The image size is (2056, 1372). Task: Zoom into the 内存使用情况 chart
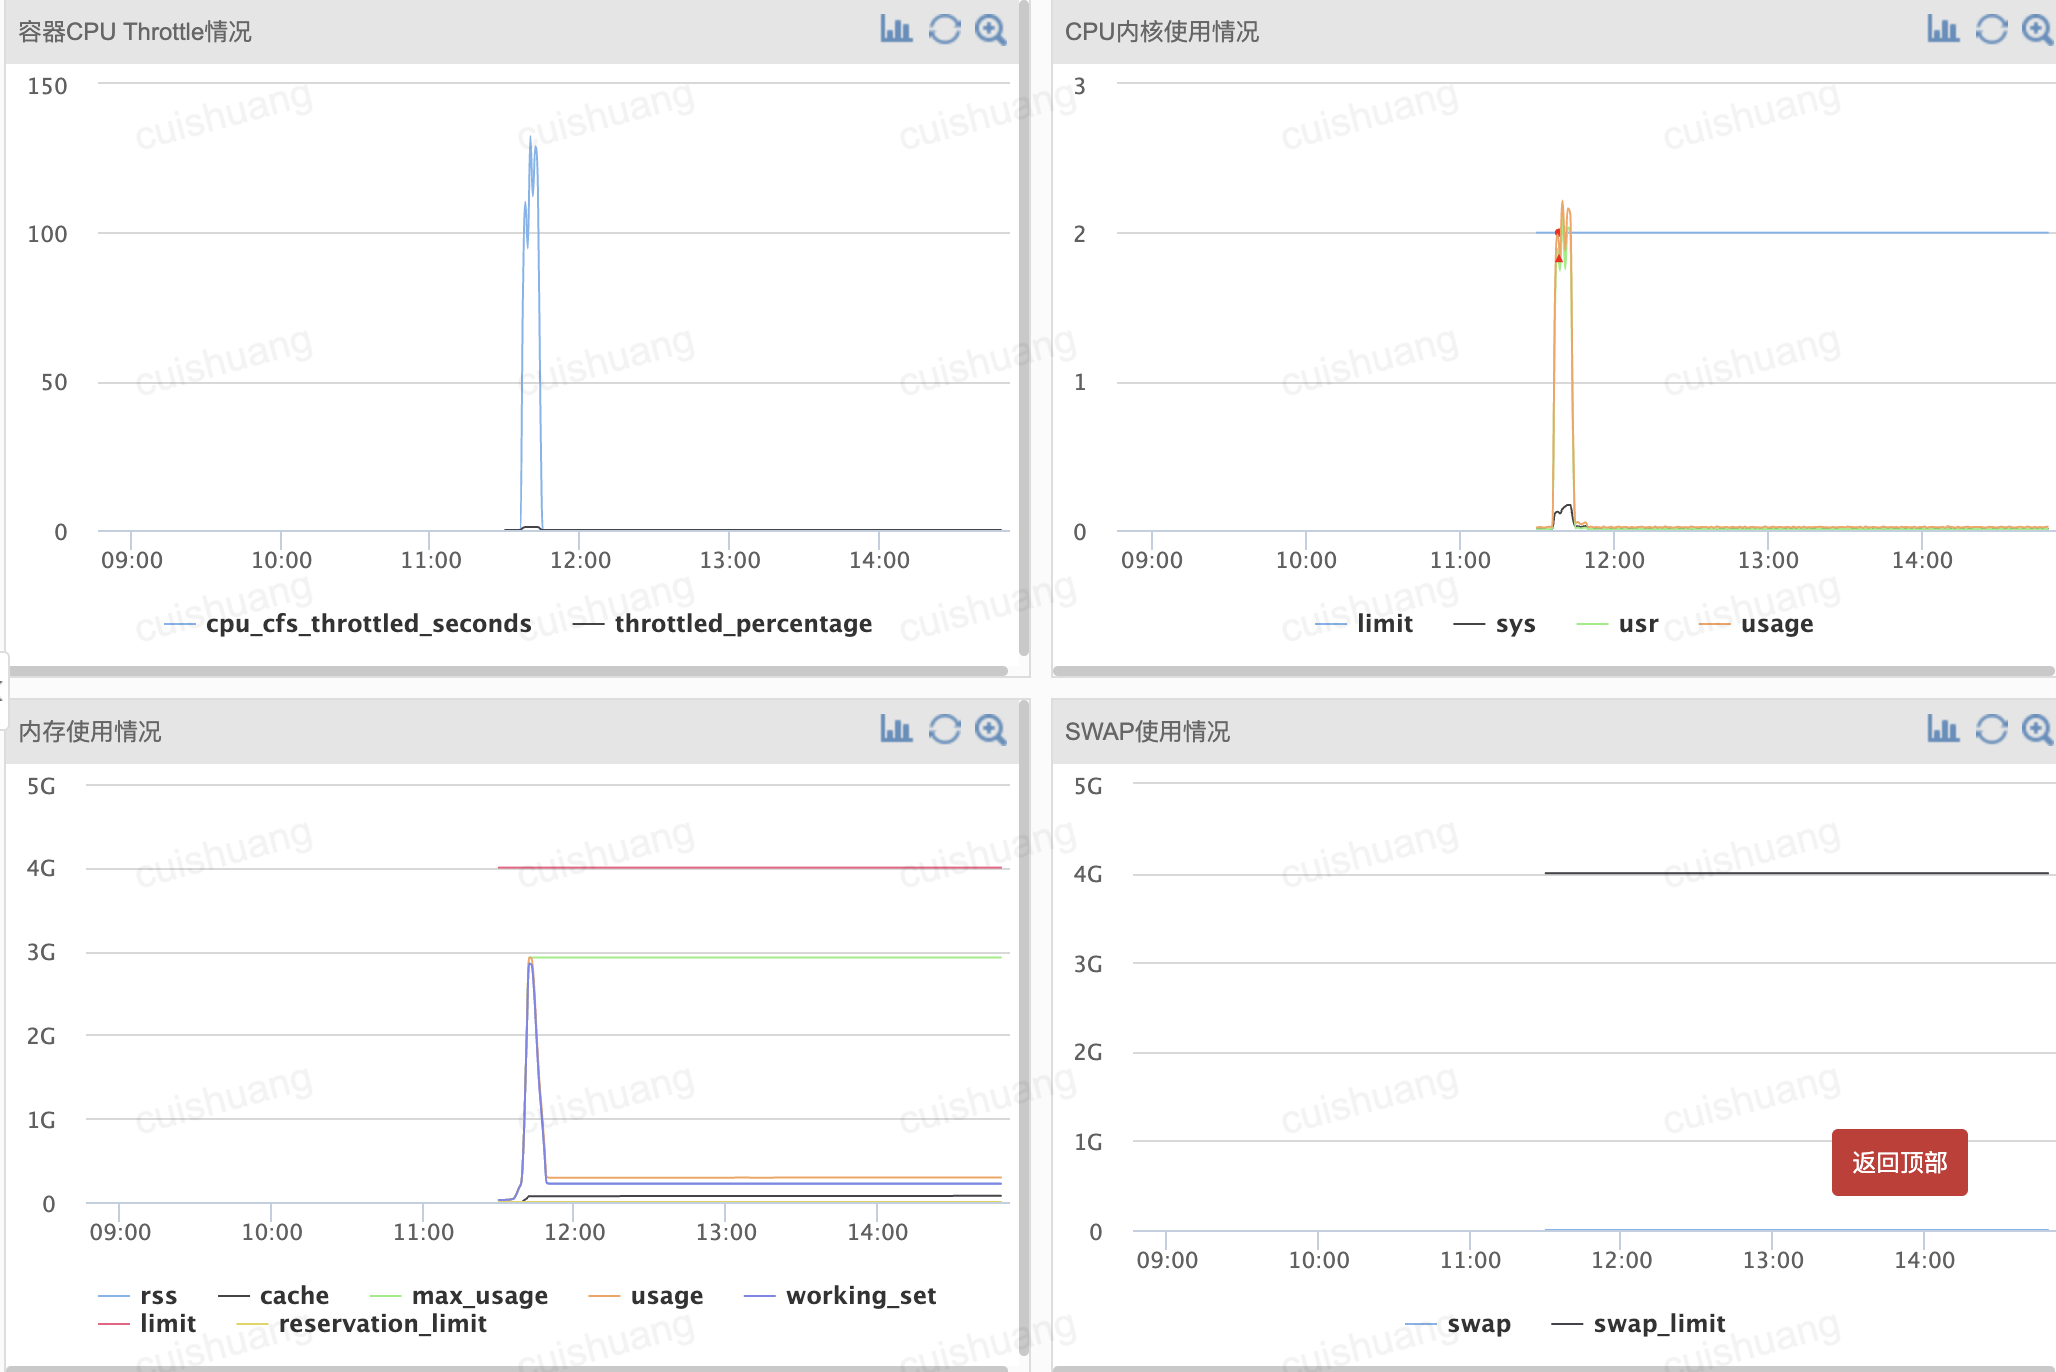(990, 730)
